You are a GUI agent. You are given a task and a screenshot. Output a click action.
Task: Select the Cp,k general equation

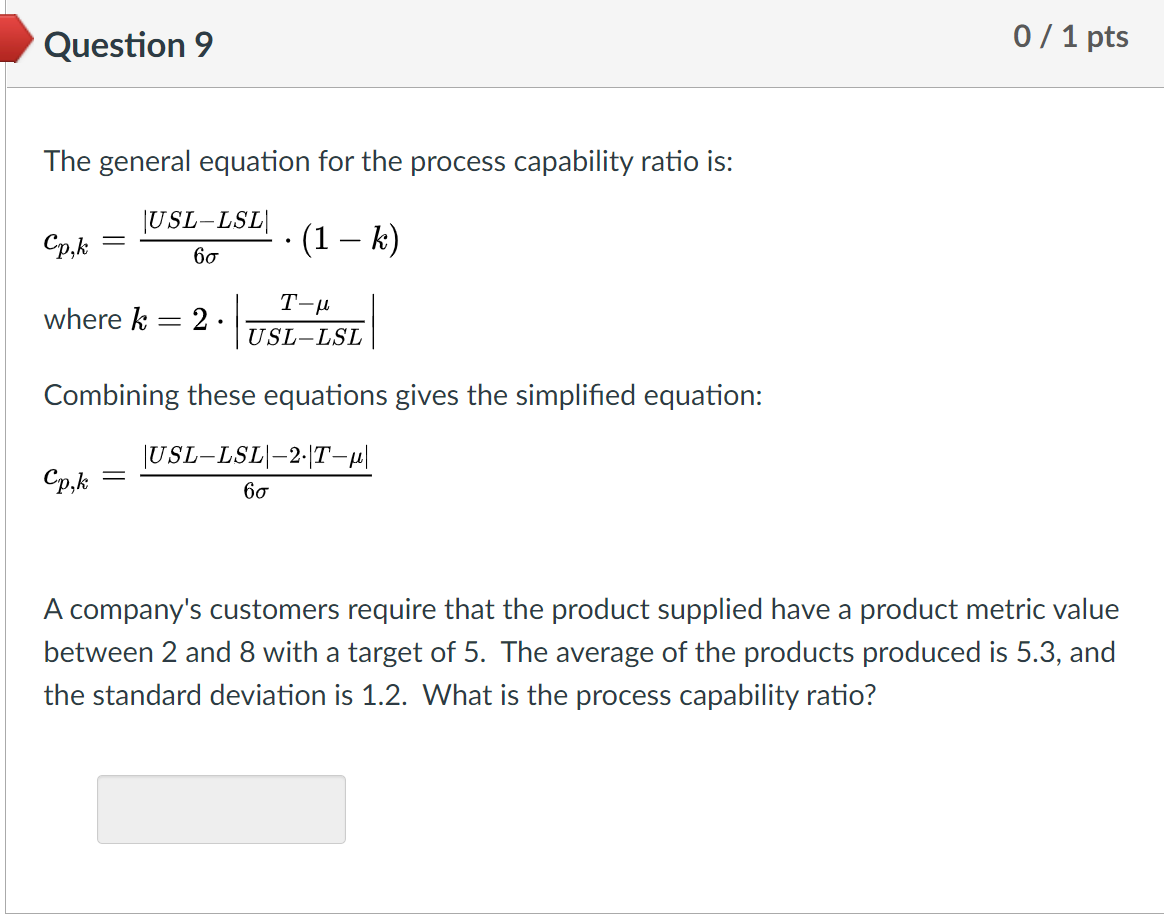click(220, 237)
